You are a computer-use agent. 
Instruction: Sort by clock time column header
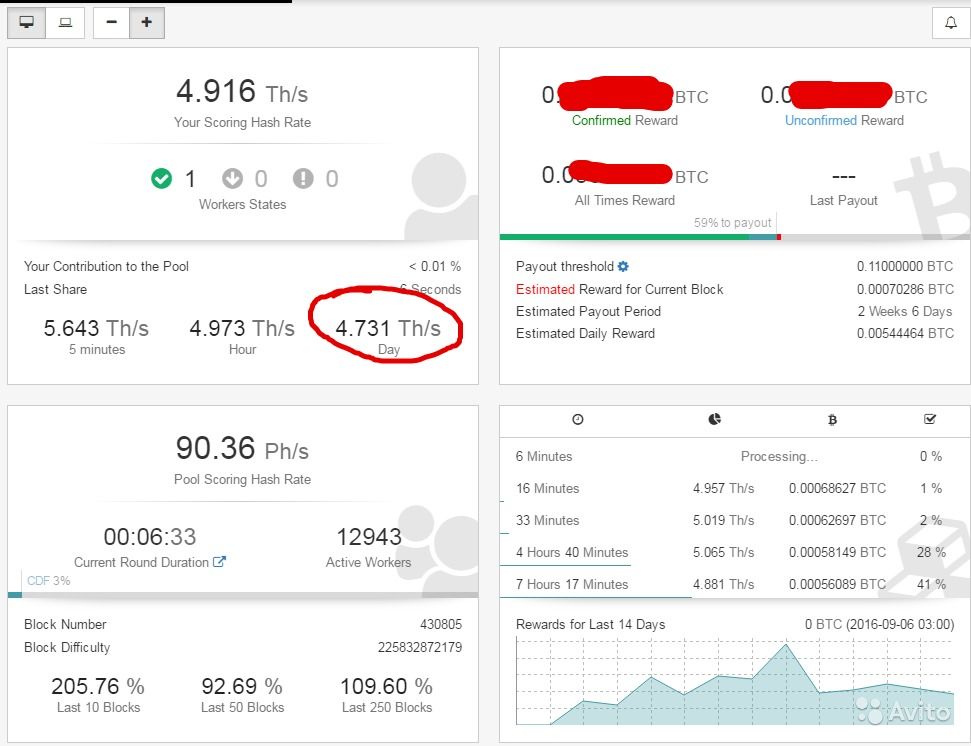pyautogui.click(x=577, y=420)
